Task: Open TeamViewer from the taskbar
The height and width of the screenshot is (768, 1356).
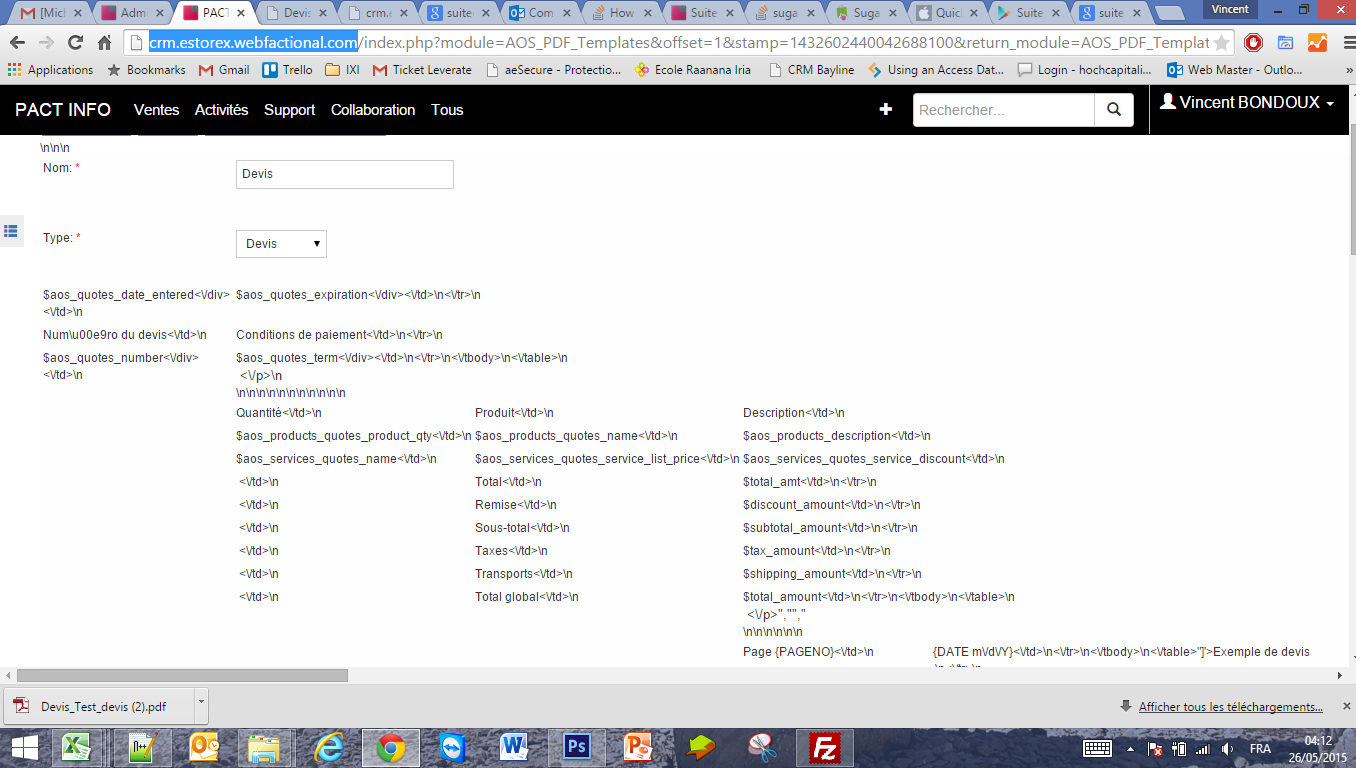Action: [452, 747]
